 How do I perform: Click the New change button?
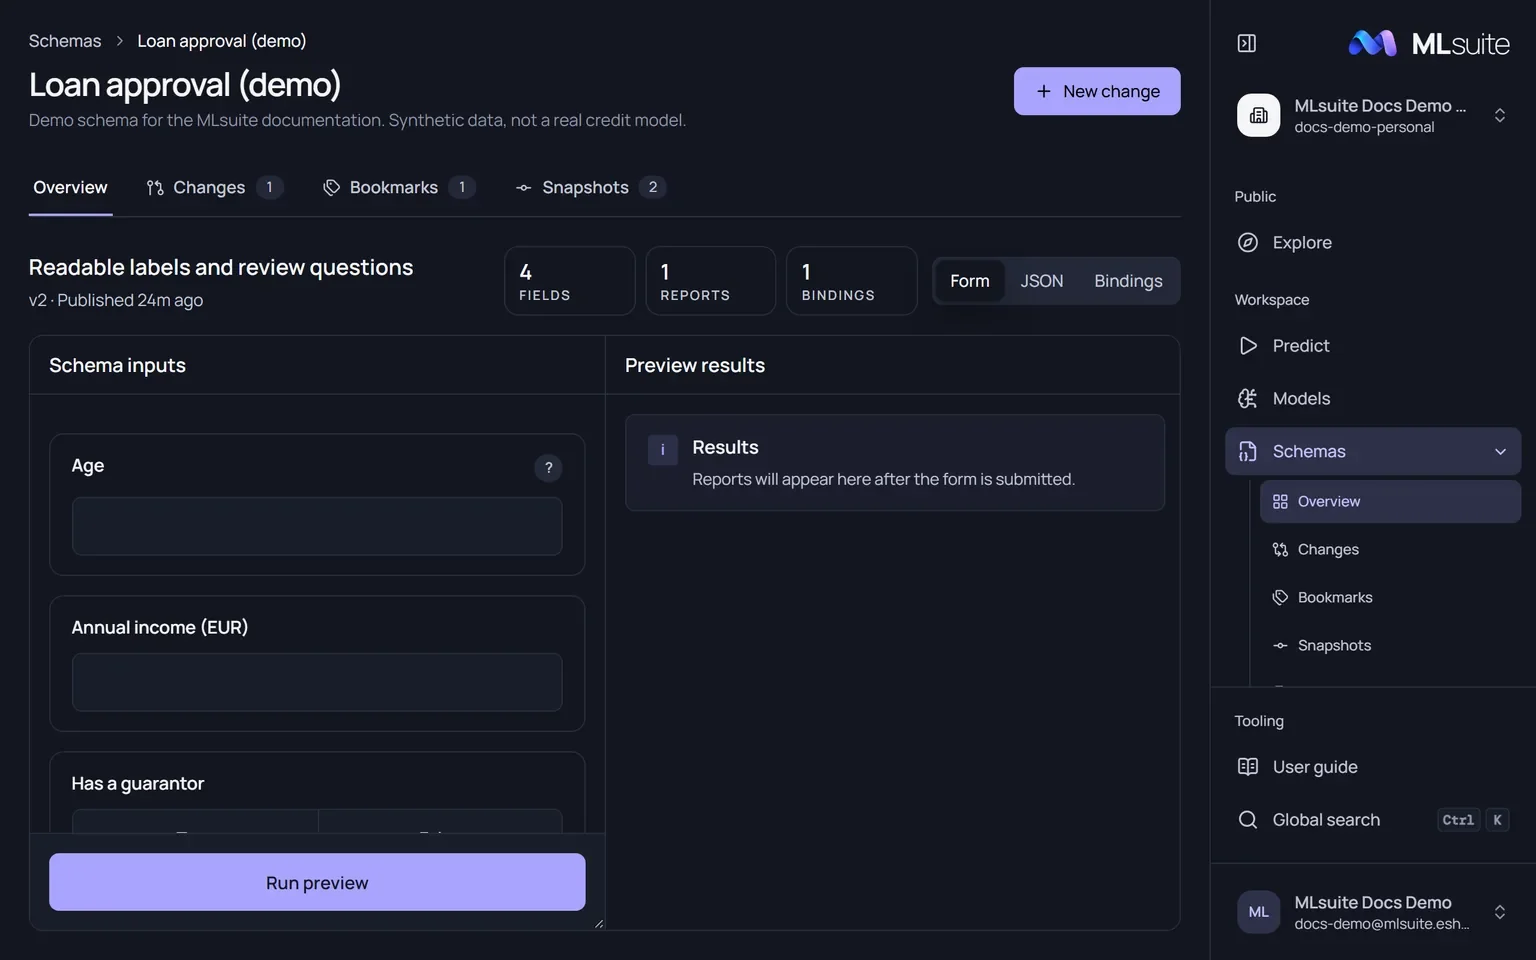coord(1097,91)
